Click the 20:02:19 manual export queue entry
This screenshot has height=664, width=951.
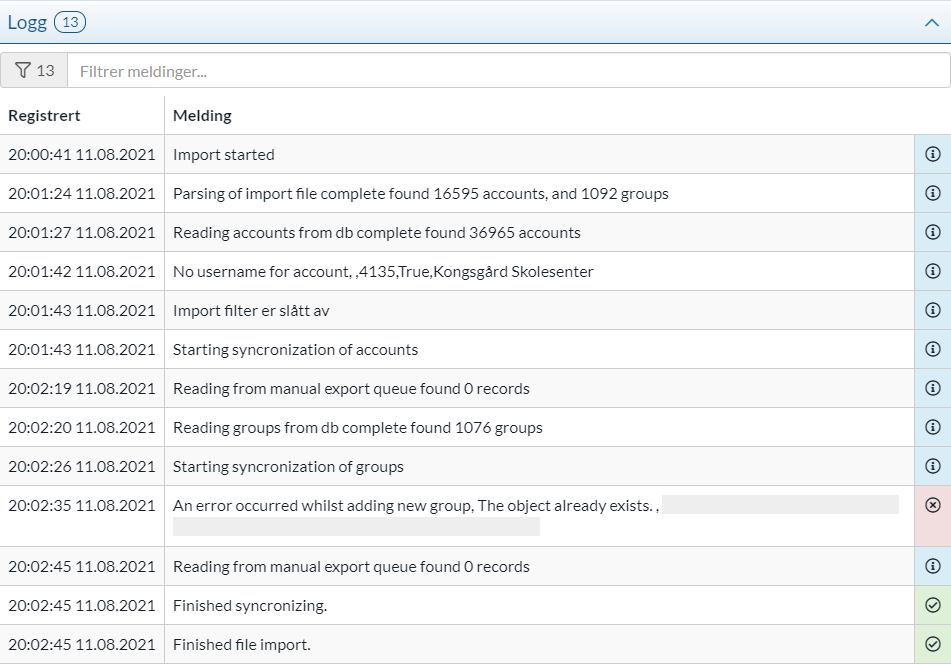[351, 389]
